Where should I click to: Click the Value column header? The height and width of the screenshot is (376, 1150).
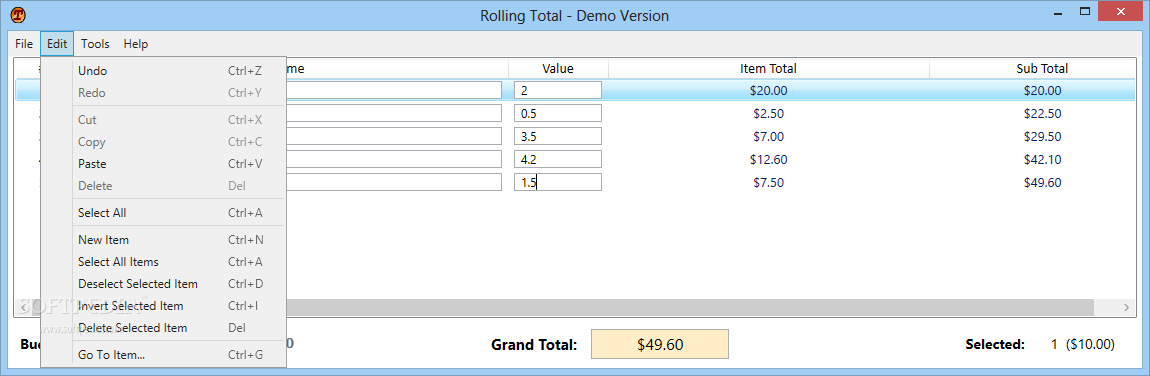(x=558, y=68)
